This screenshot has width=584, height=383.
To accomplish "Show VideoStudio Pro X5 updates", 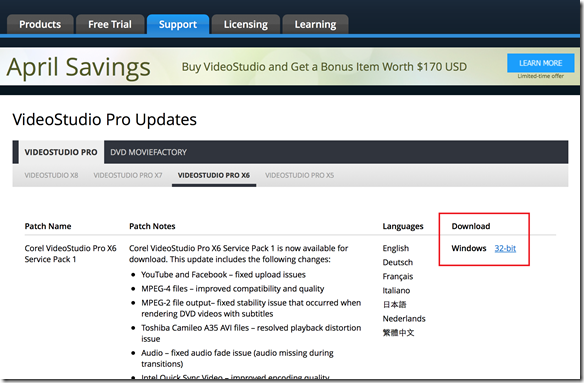I will (x=299, y=175).
